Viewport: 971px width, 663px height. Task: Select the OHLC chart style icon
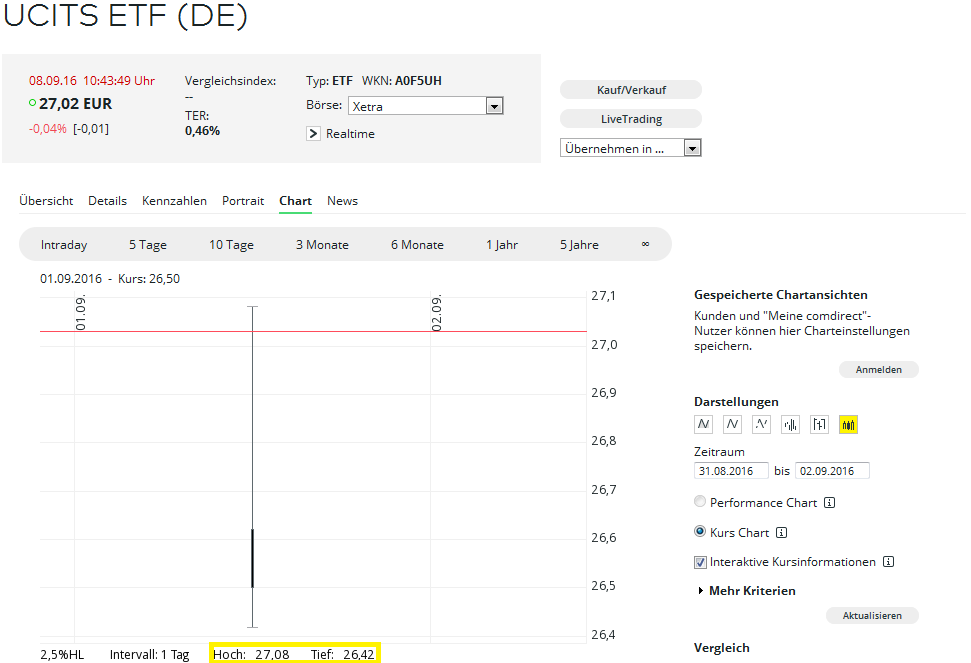(x=820, y=425)
